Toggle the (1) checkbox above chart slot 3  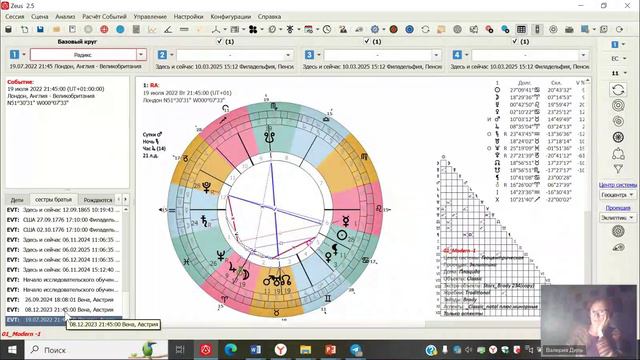pyautogui.click(x=367, y=41)
